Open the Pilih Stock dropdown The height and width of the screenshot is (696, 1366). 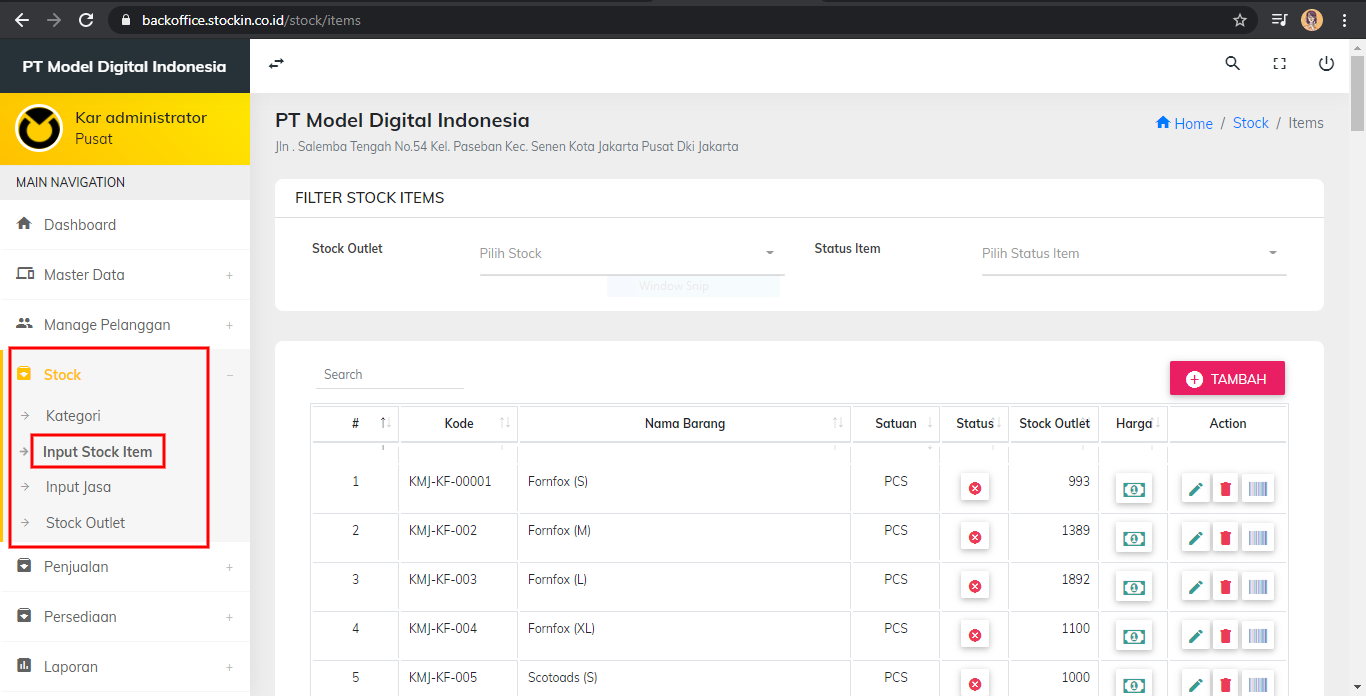point(630,253)
